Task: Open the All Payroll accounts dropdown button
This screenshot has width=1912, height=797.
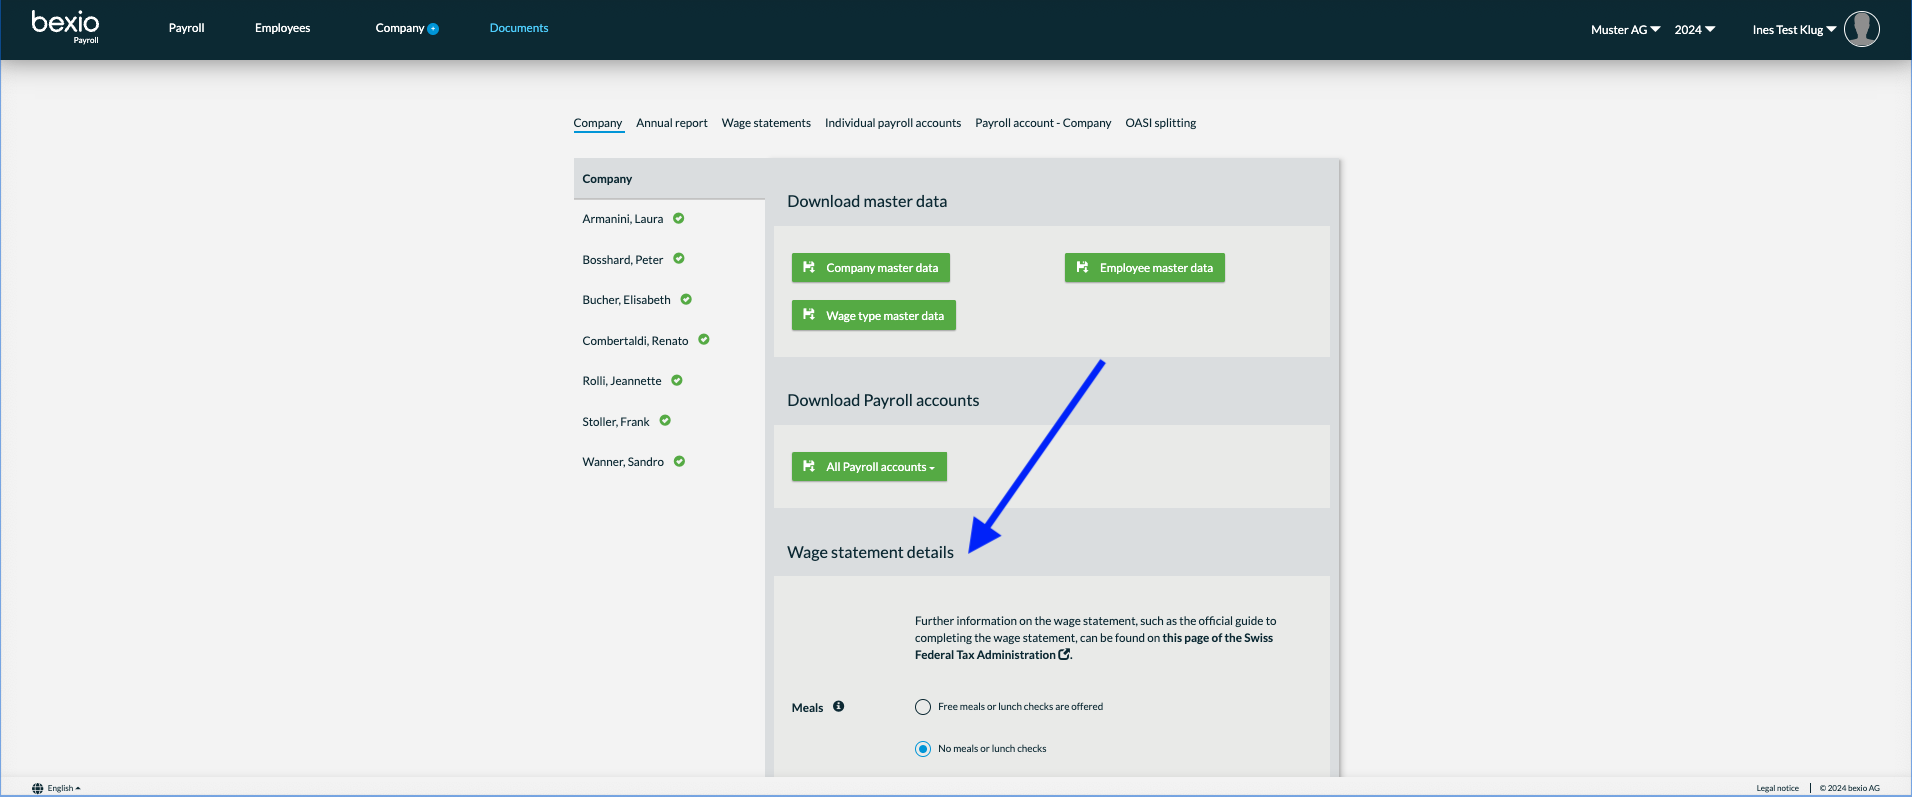Action: point(869,467)
